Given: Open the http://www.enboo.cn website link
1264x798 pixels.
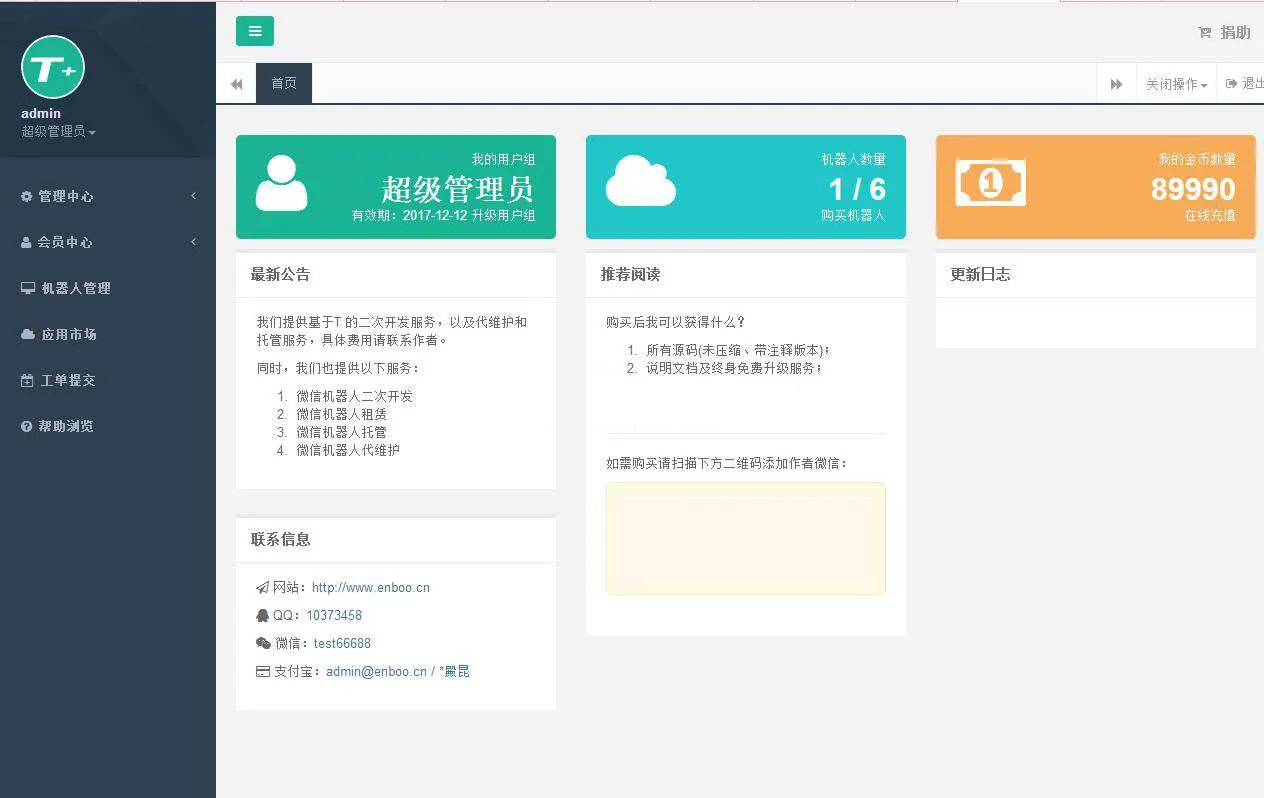Looking at the screenshot, I should tap(370, 588).
